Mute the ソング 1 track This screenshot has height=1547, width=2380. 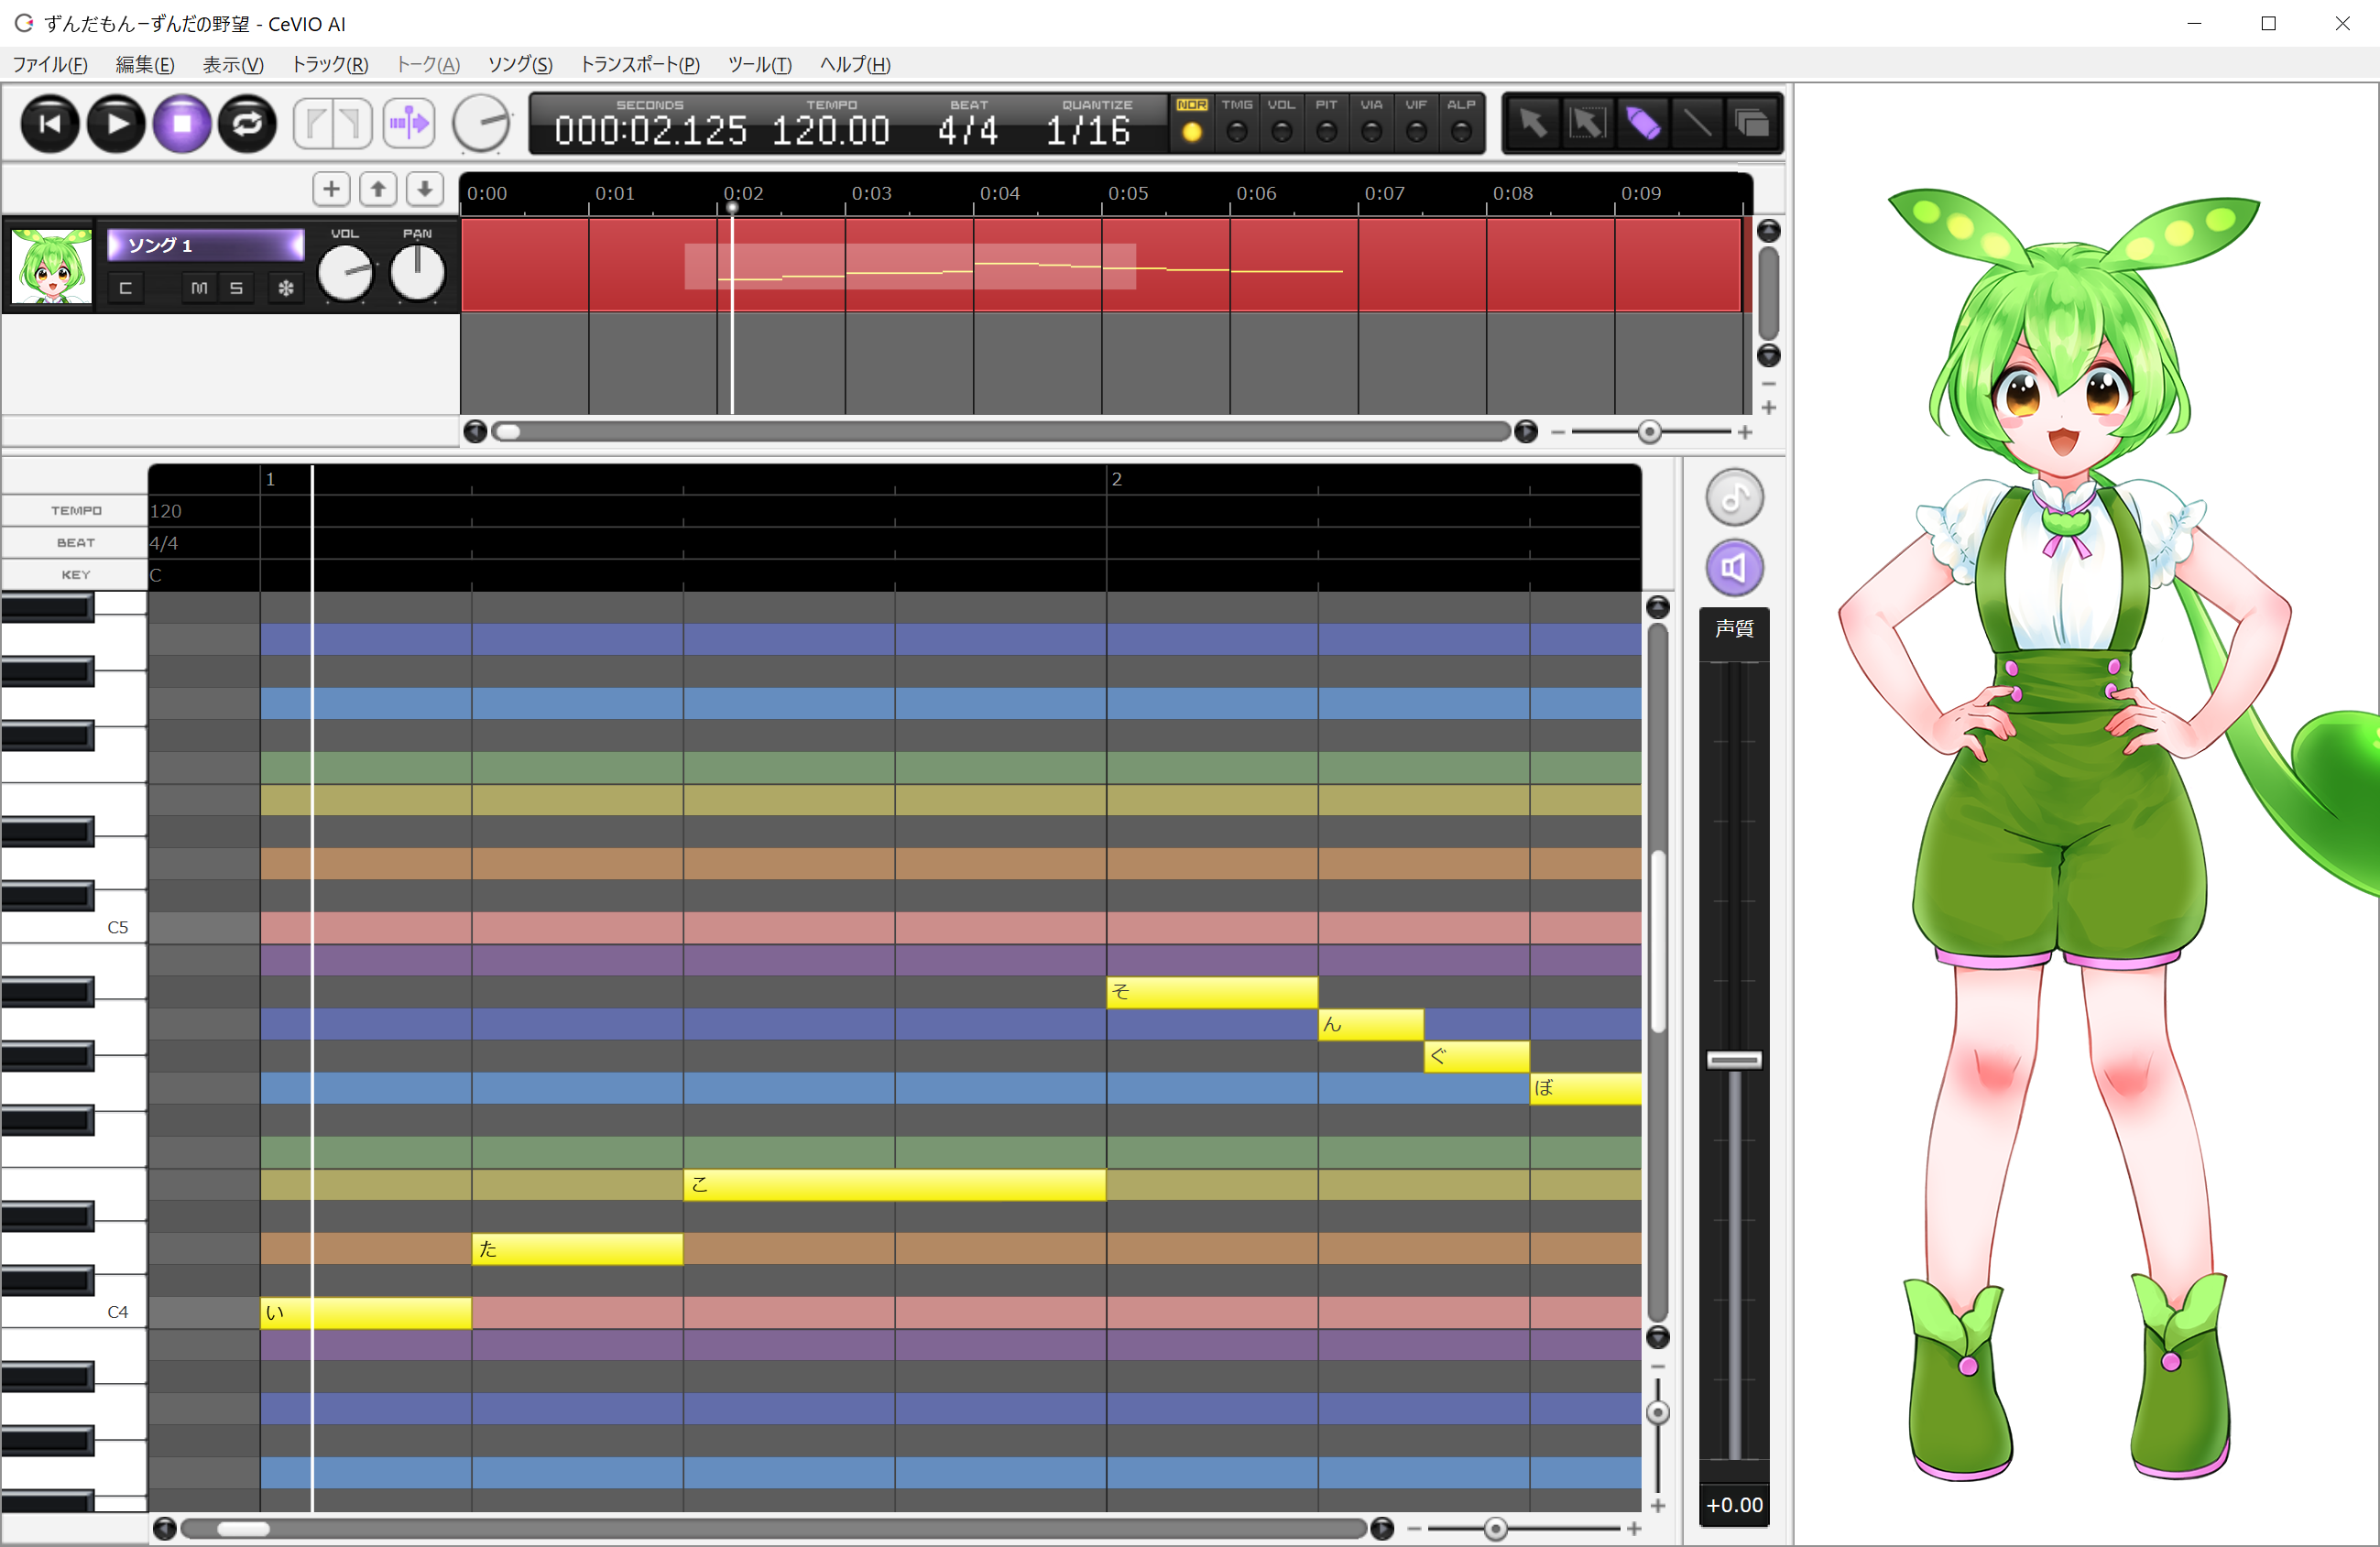pyautogui.click(x=199, y=288)
